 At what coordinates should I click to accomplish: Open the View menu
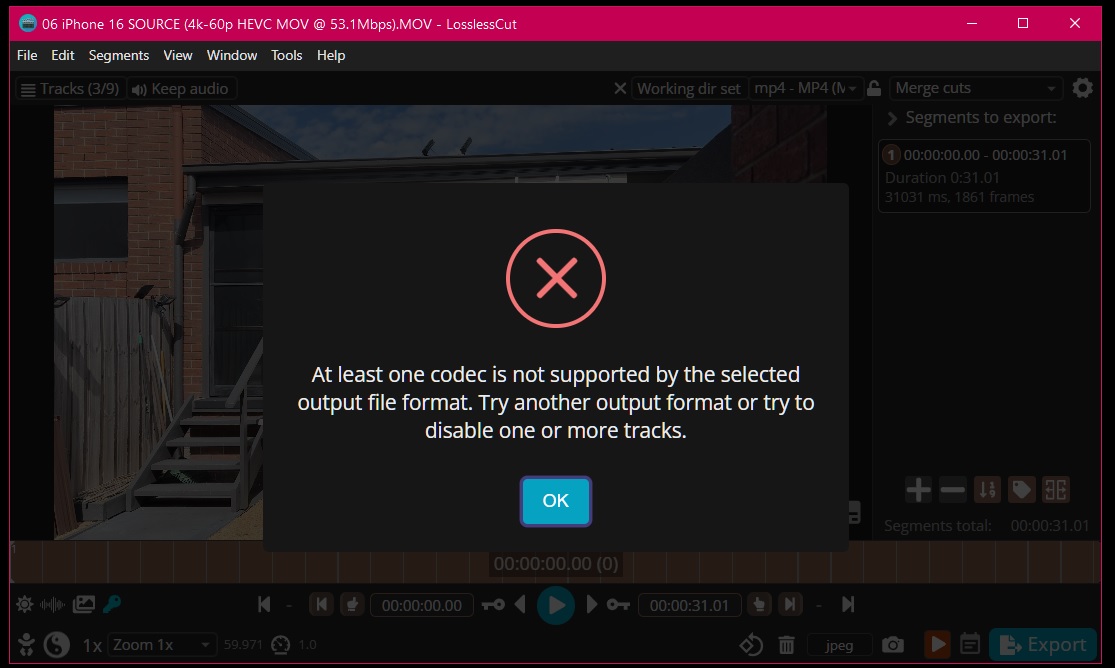178,55
